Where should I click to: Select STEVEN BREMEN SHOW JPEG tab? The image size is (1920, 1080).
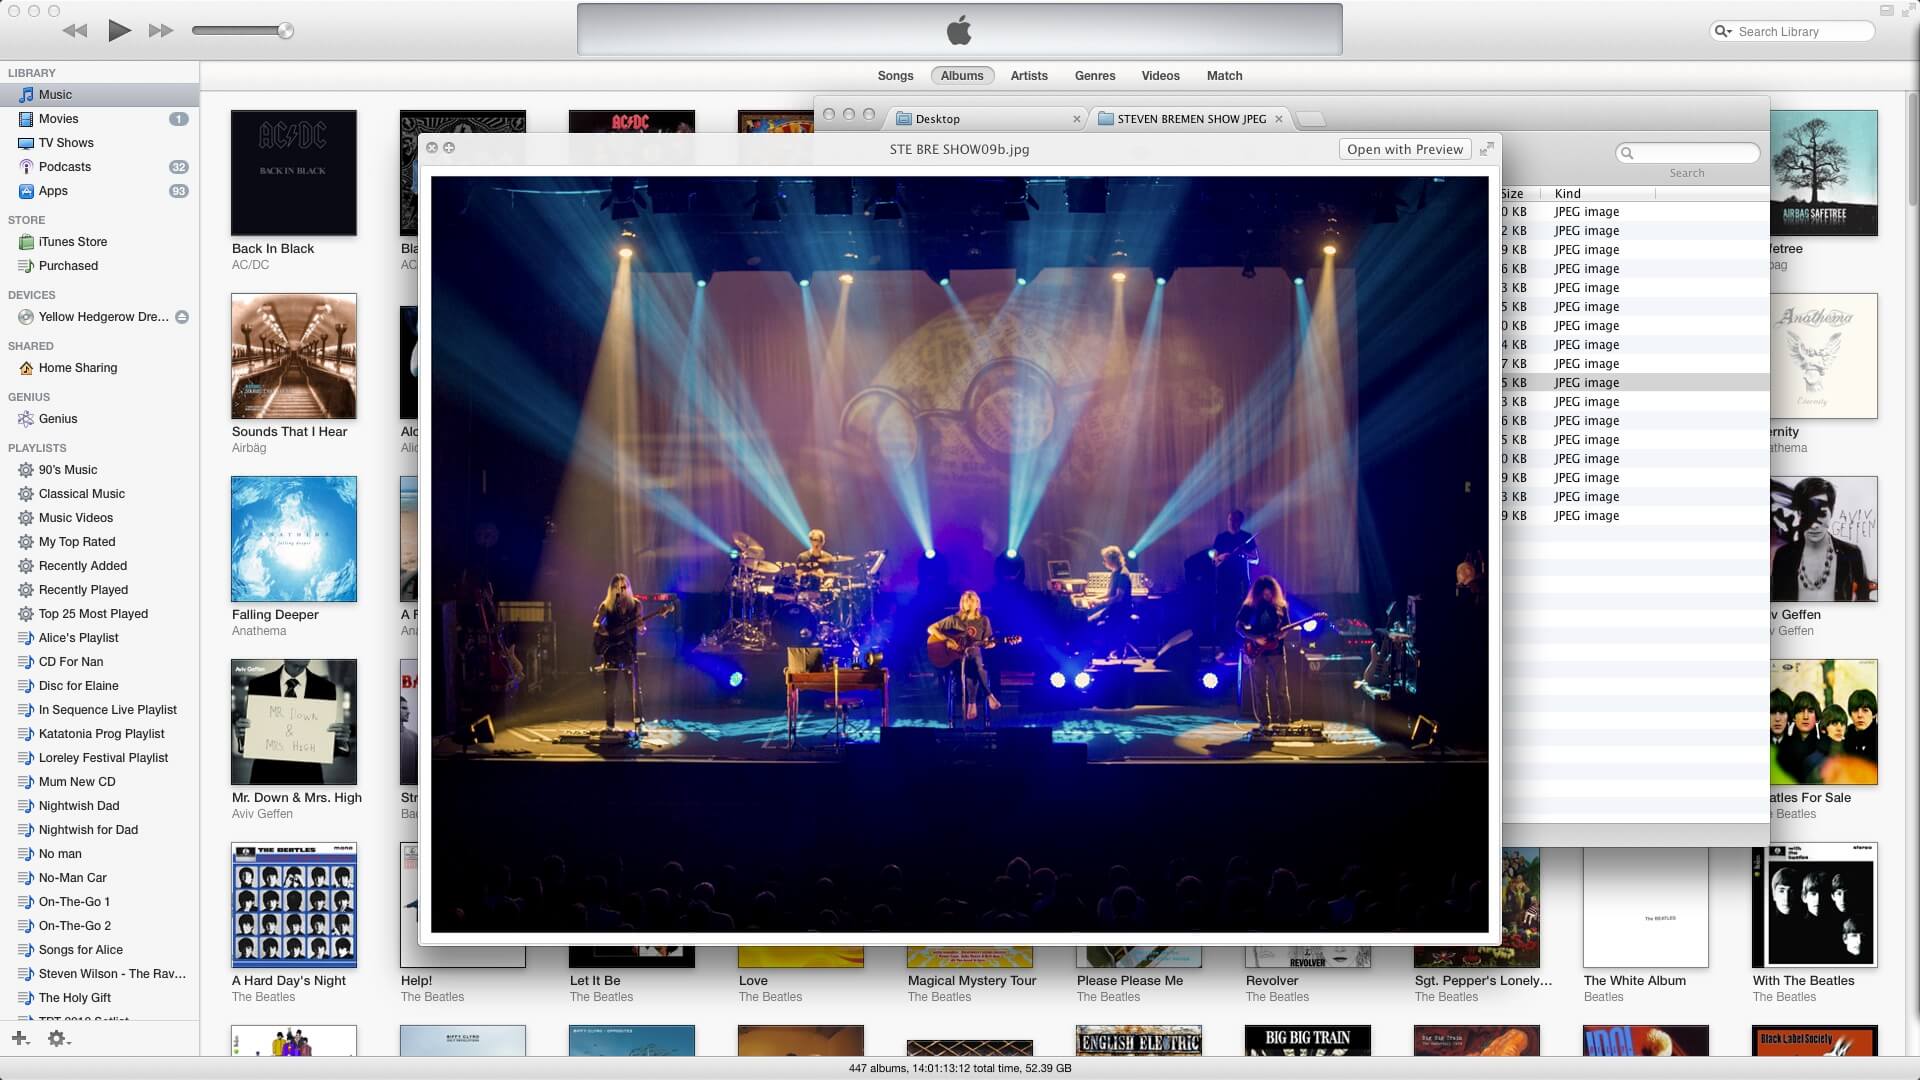tap(1191, 119)
